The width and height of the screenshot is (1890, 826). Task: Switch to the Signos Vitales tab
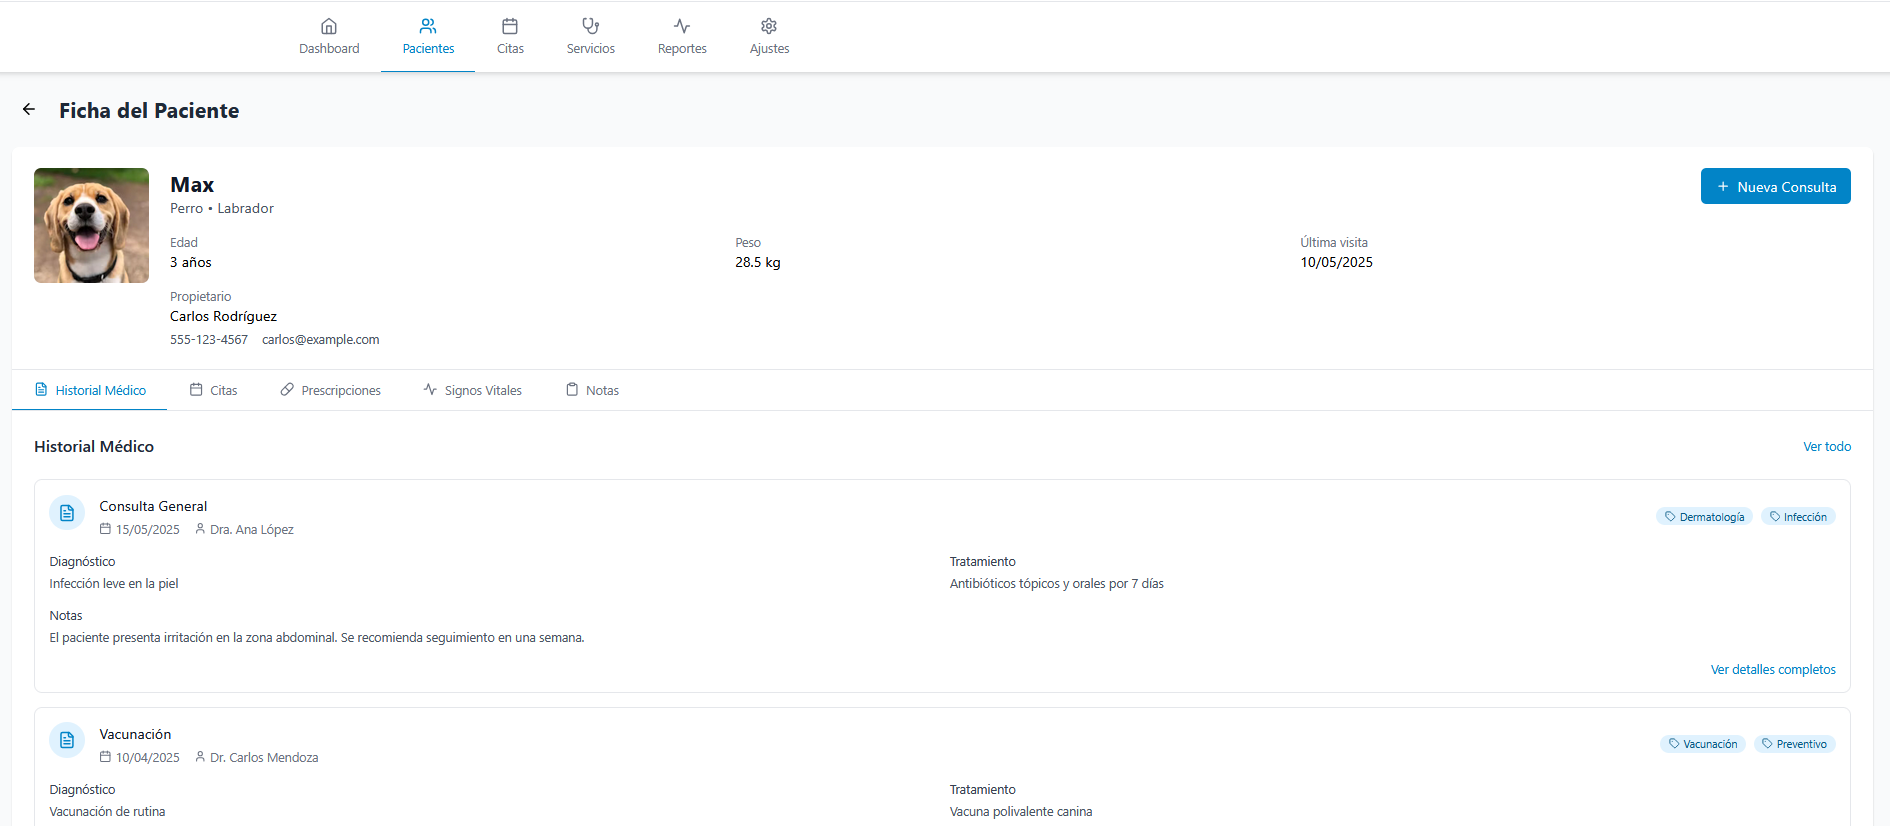tap(472, 390)
